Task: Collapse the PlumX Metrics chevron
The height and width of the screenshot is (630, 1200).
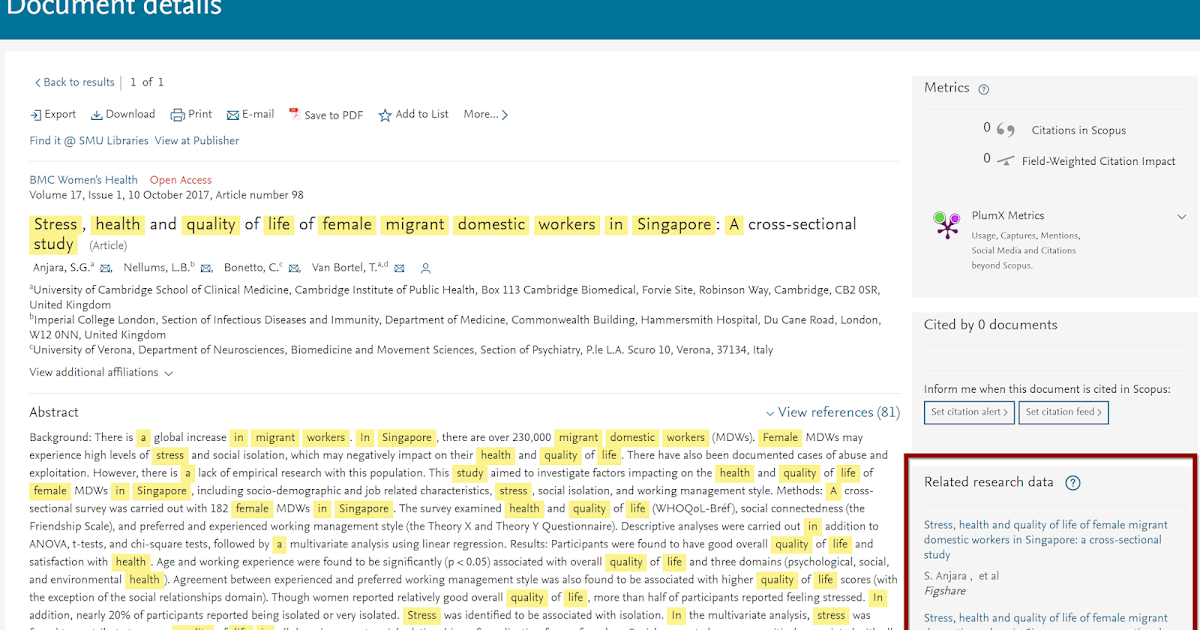Action: (1182, 215)
